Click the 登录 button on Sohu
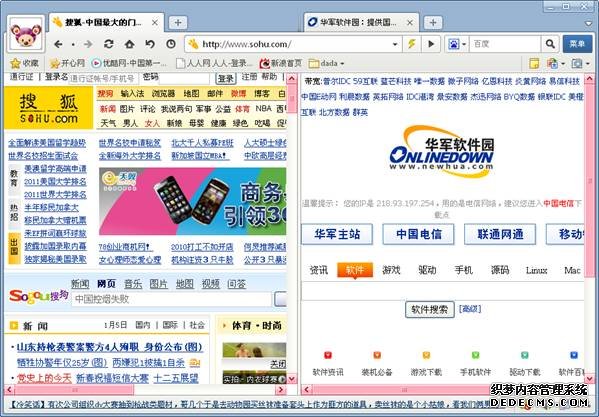The image size is (599, 417). 225,79
